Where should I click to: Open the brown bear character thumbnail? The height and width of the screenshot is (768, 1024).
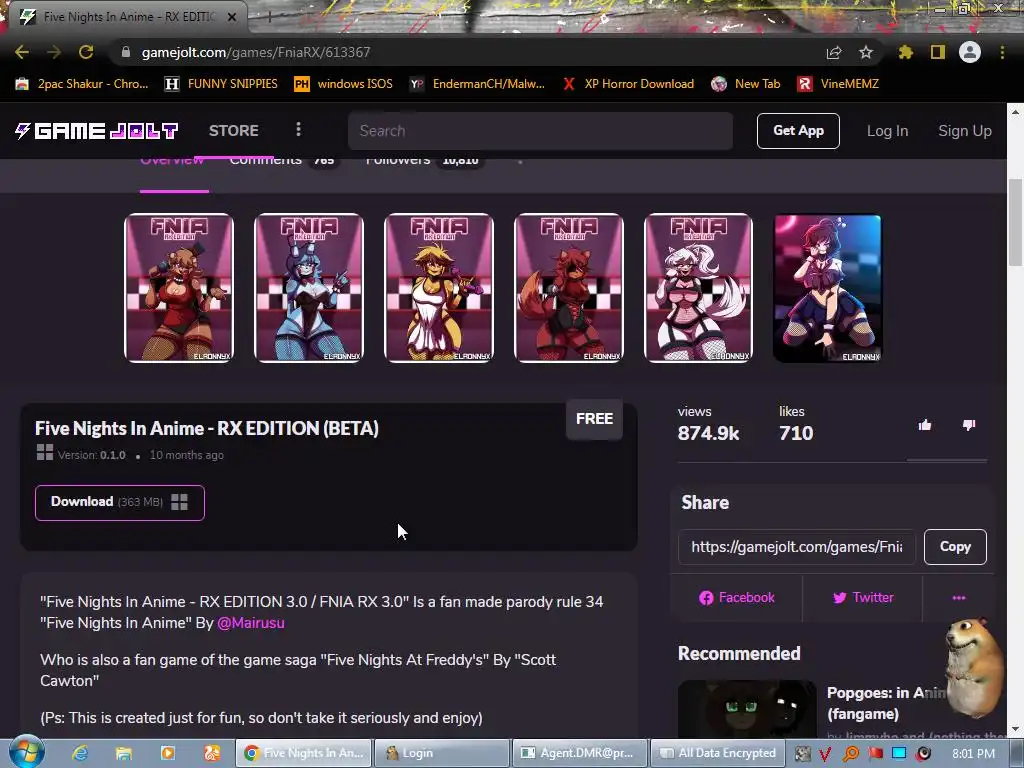pos(179,287)
